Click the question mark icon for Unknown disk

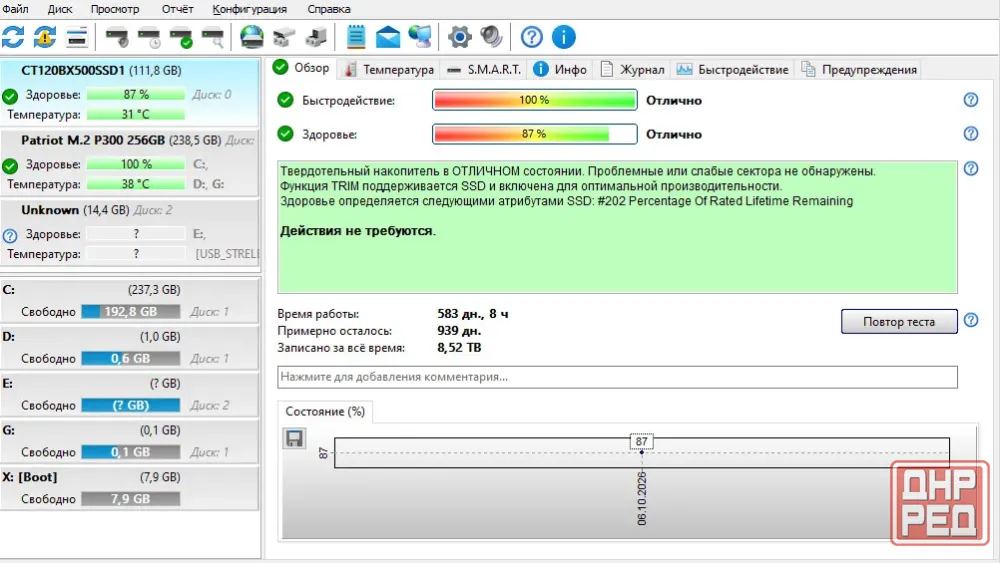(x=10, y=235)
